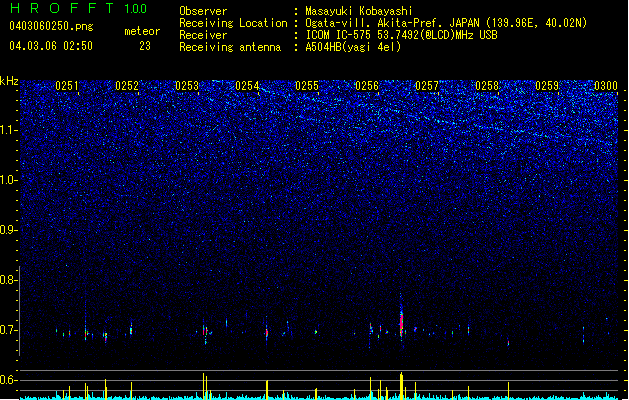Click the 0300 time marker
Screen dimensions: 629x400
(x=606, y=86)
